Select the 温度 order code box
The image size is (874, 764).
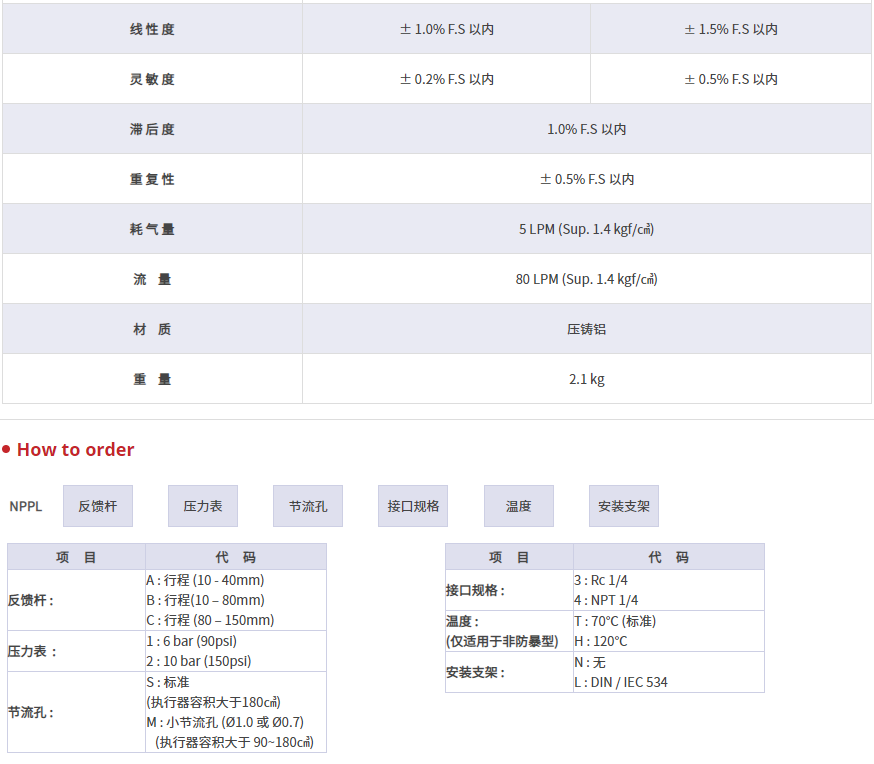518,506
